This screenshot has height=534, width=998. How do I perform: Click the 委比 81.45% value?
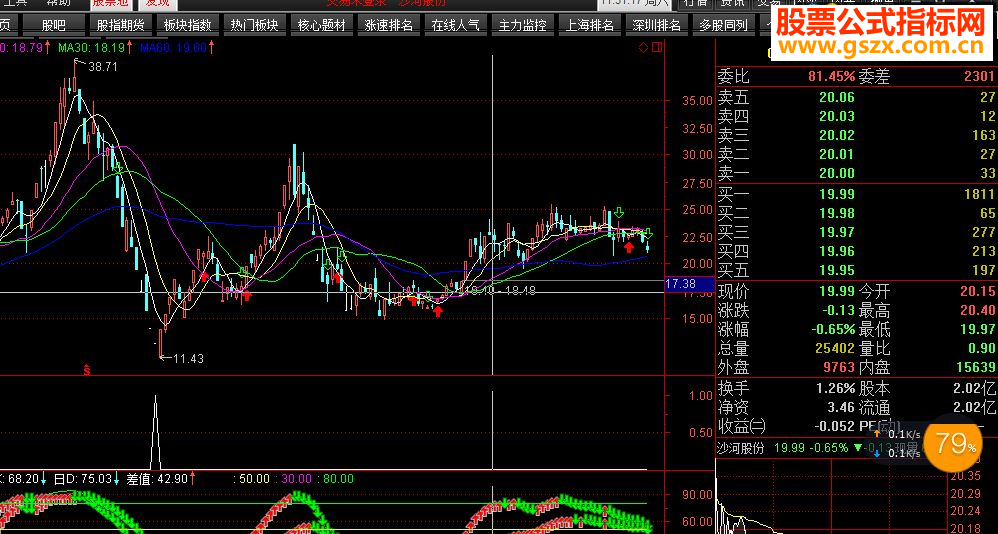pyautogui.click(x=832, y=77)
